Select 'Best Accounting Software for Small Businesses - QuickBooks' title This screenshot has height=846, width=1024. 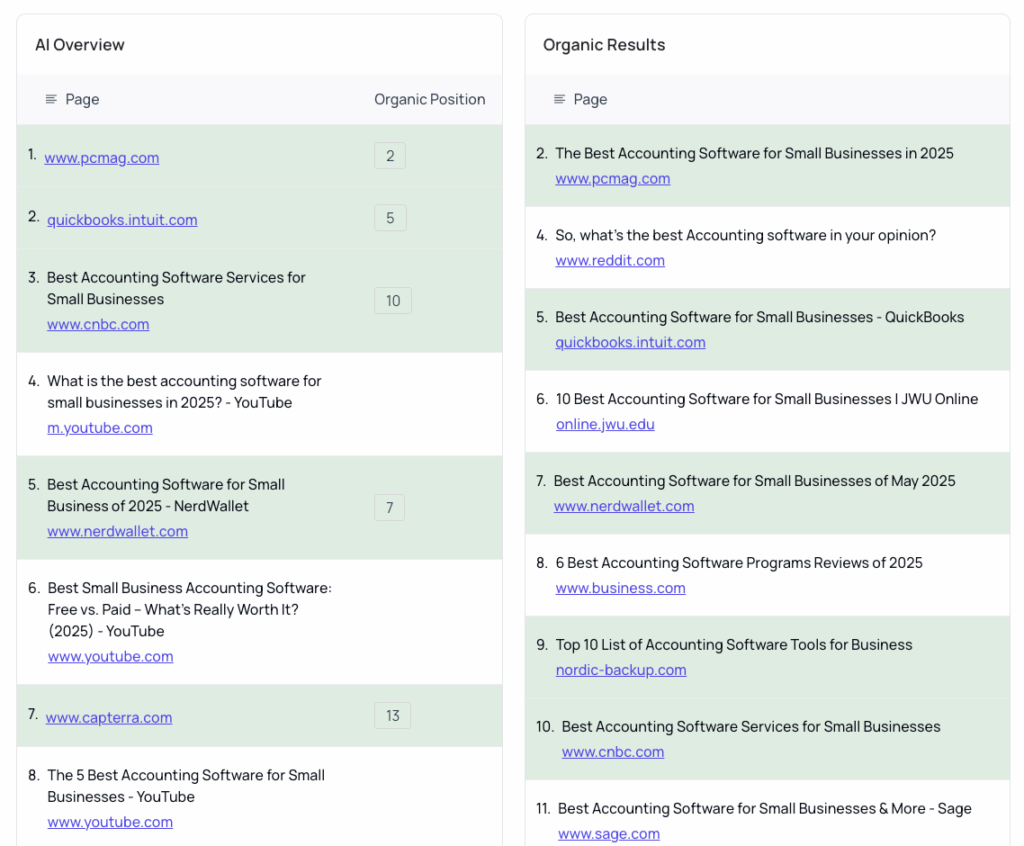point(760,317)
